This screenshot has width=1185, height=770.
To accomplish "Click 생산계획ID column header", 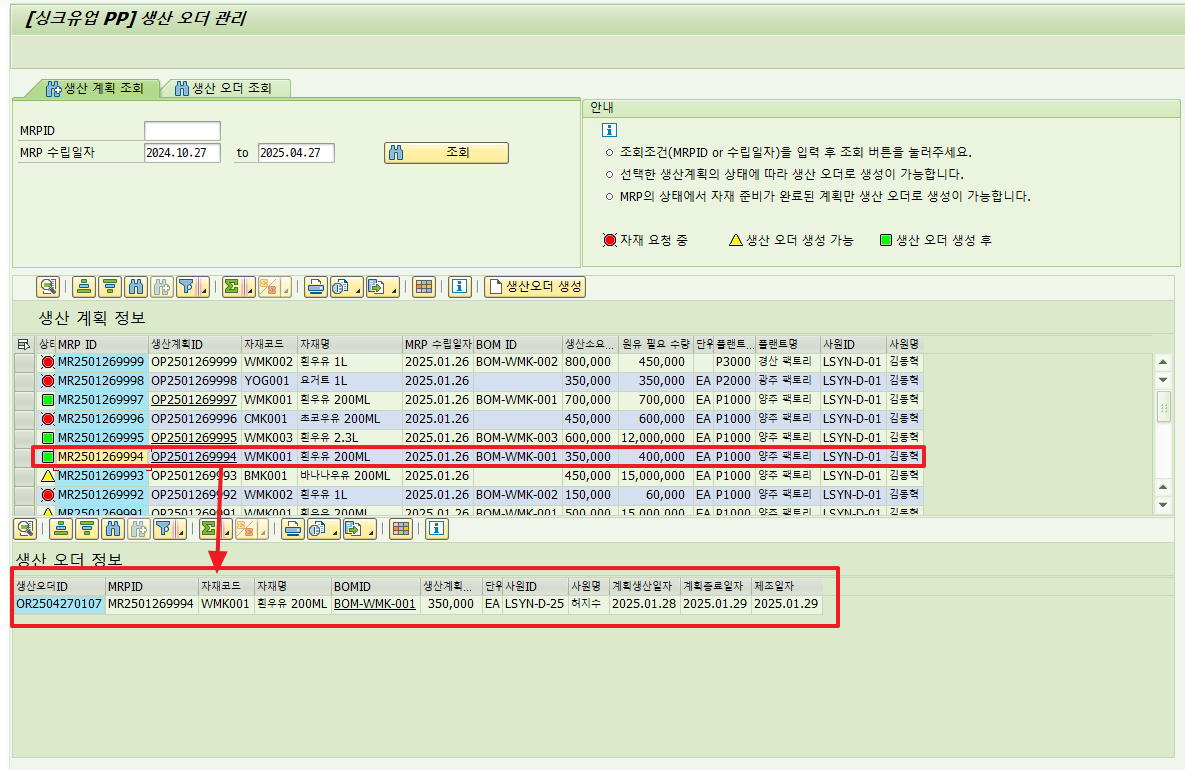I will pos(194,345).
